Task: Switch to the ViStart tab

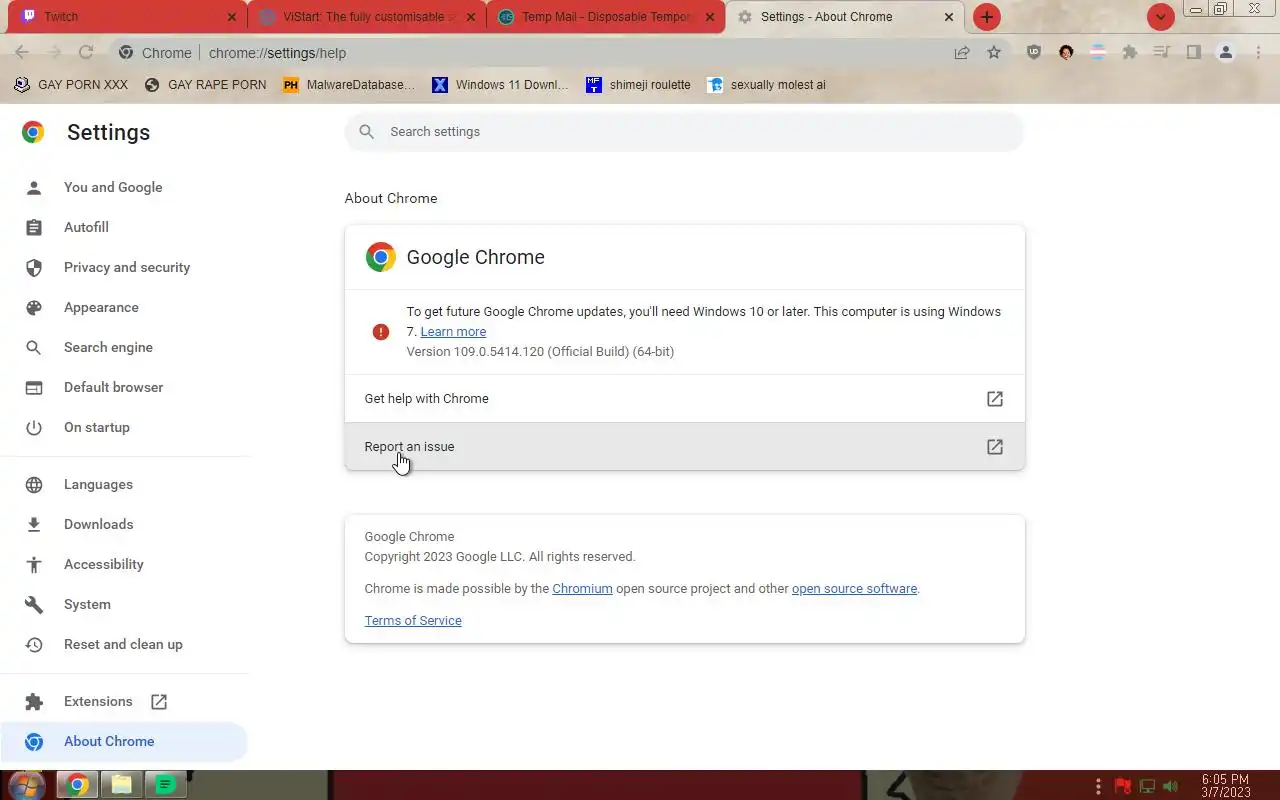Action: point(366,17)
